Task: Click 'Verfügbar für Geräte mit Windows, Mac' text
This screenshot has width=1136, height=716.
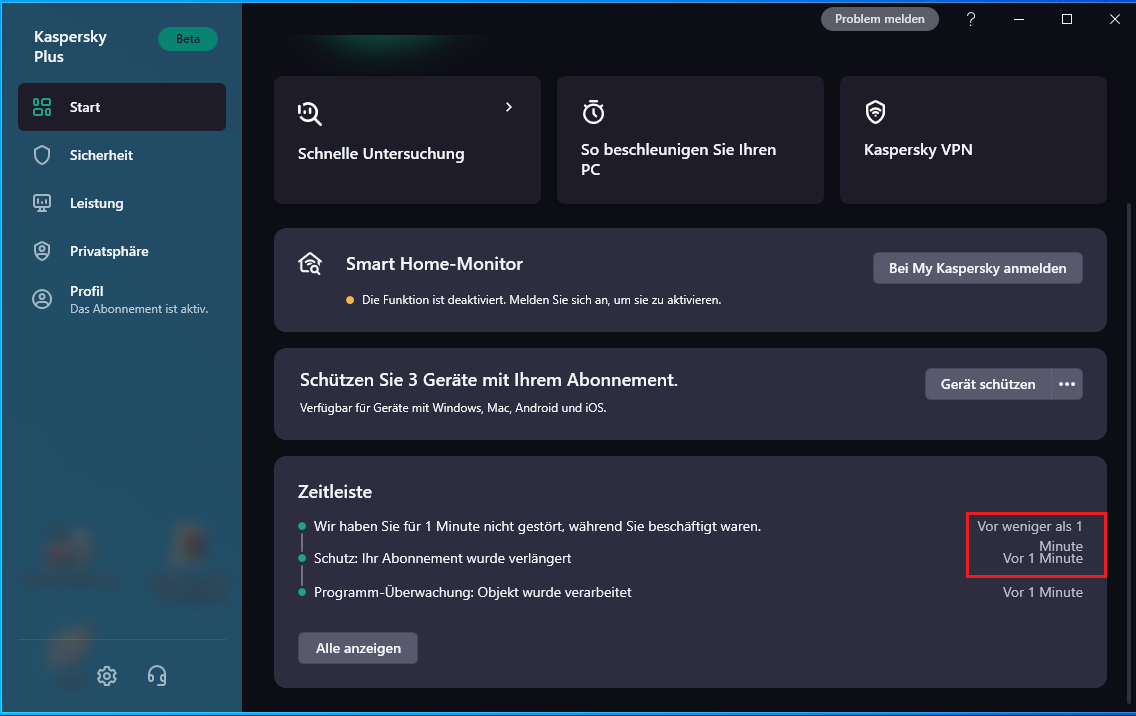Action: coord(453,408)
